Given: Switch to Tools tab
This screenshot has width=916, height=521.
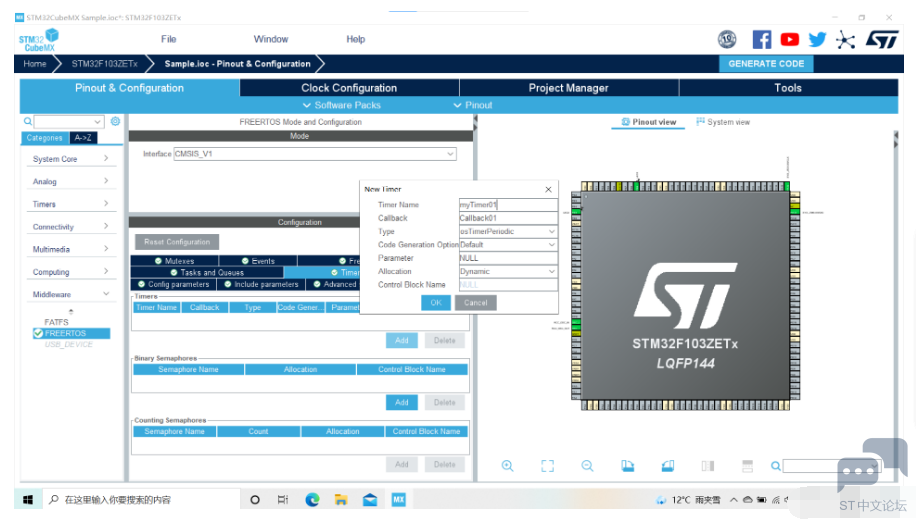Looking at the screenshot, I should [x=788, y=88].
